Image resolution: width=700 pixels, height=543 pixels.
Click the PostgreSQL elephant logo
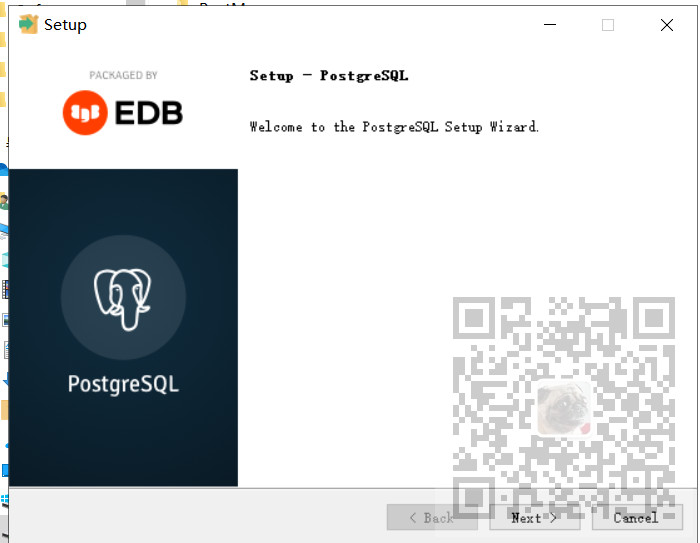tap(123, 298)
